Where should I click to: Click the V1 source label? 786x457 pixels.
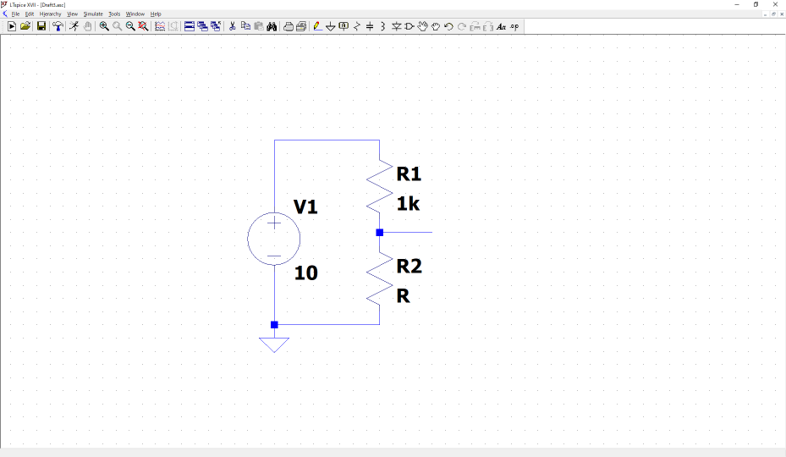pyautogui.click(x=305, y=206)
